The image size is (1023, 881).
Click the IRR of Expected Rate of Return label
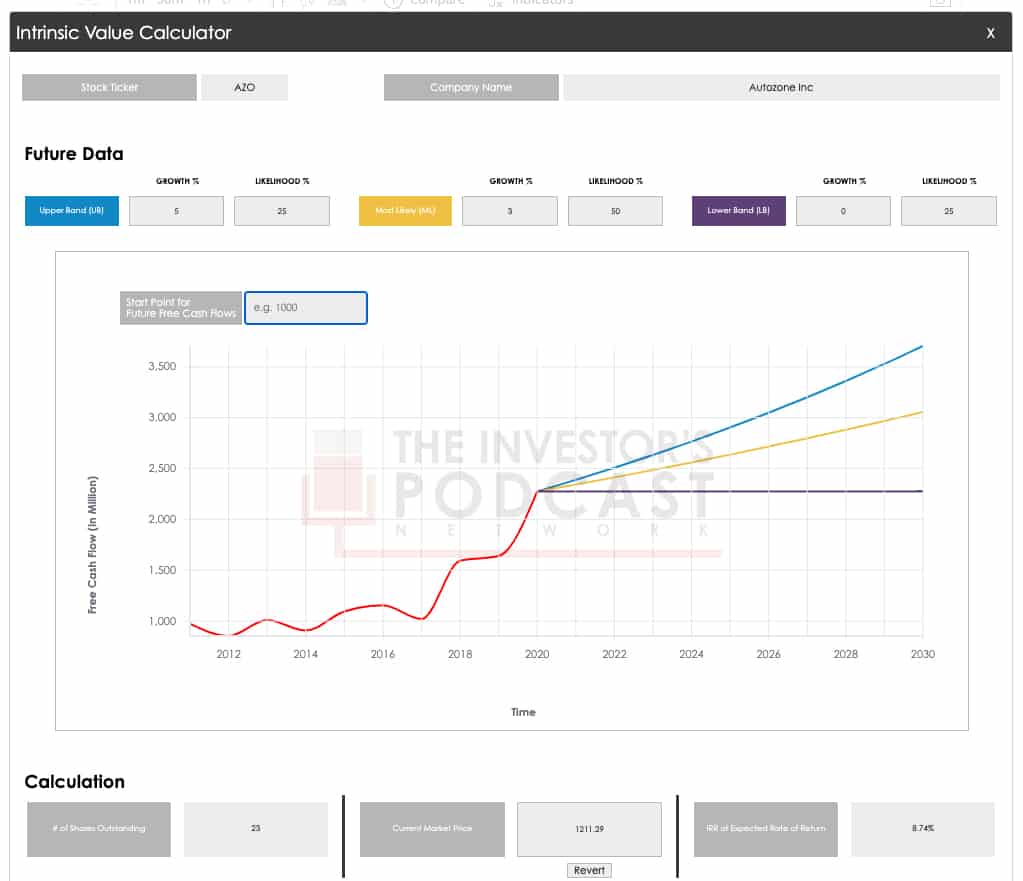[765, 829]
